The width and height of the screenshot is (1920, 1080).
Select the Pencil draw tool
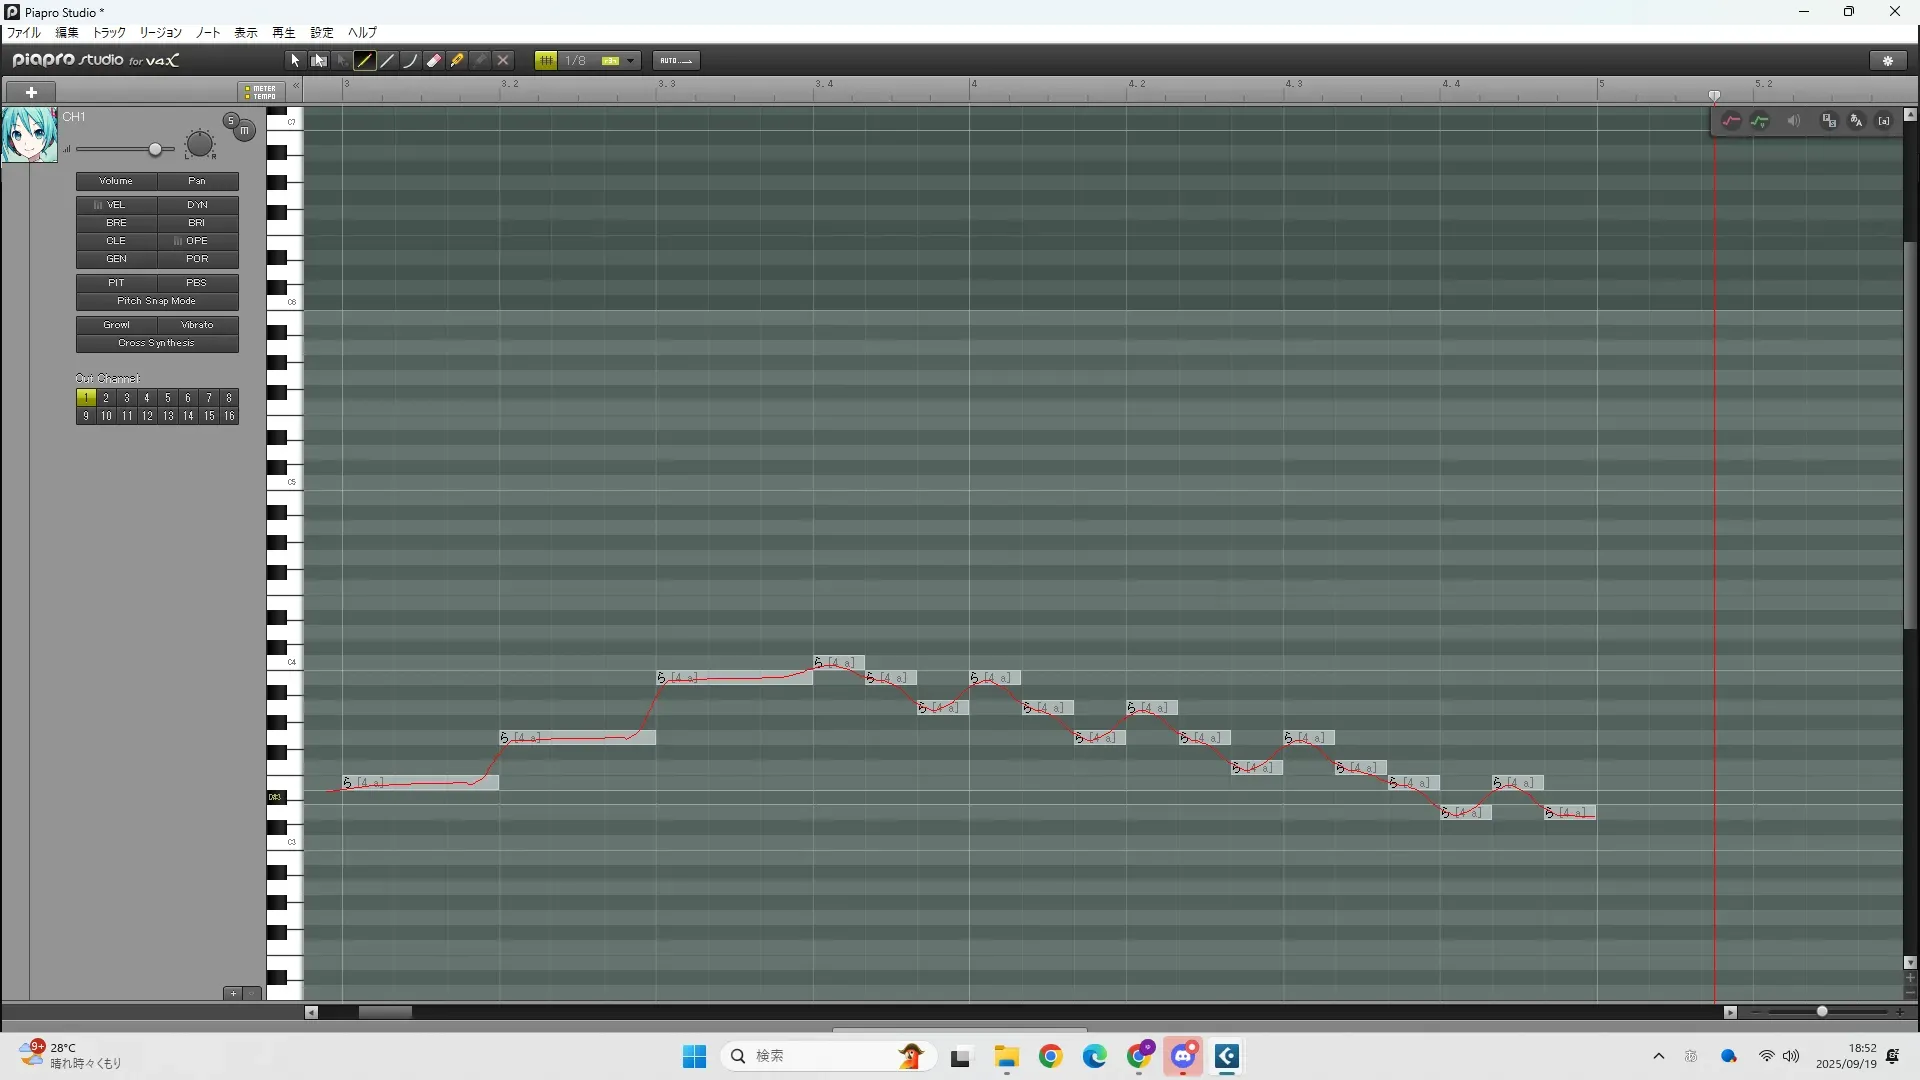(x=365, y=61)
